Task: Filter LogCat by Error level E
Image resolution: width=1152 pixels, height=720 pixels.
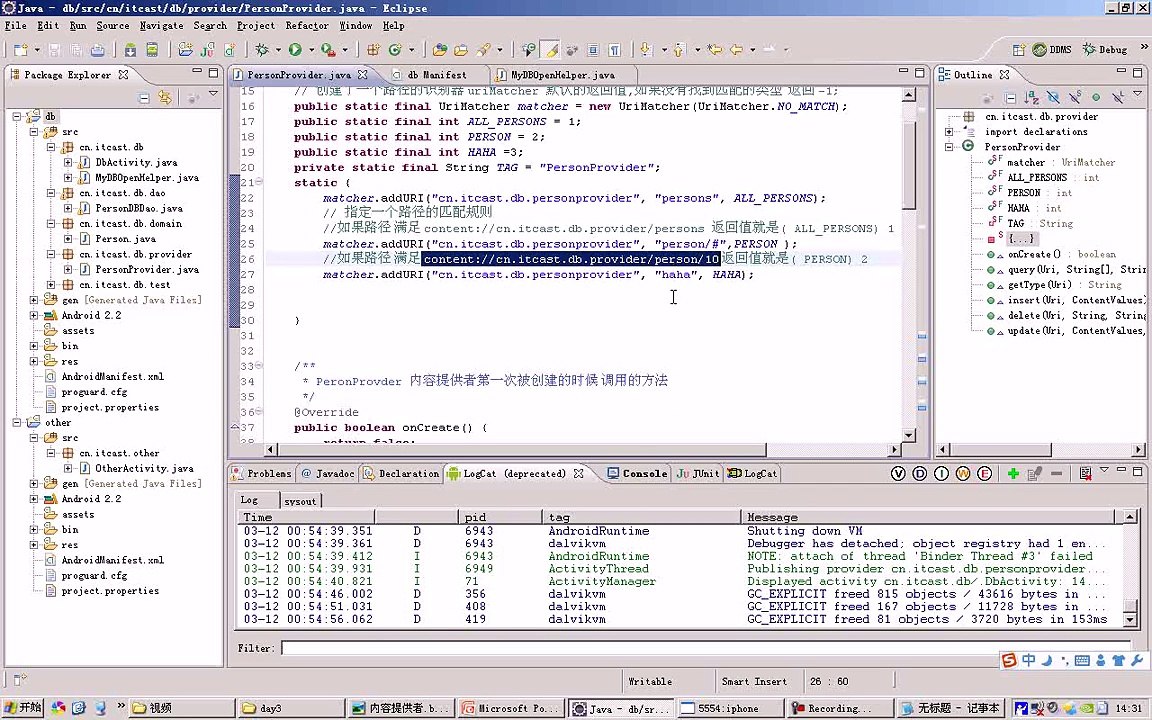Action: [x=984, y=474]
